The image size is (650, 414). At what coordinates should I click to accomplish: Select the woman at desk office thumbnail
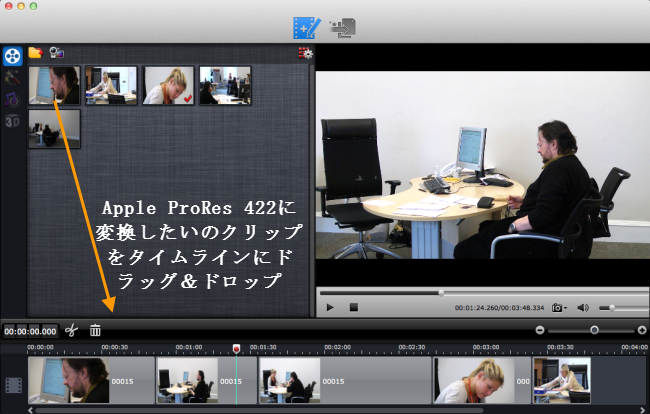[111, 85]
